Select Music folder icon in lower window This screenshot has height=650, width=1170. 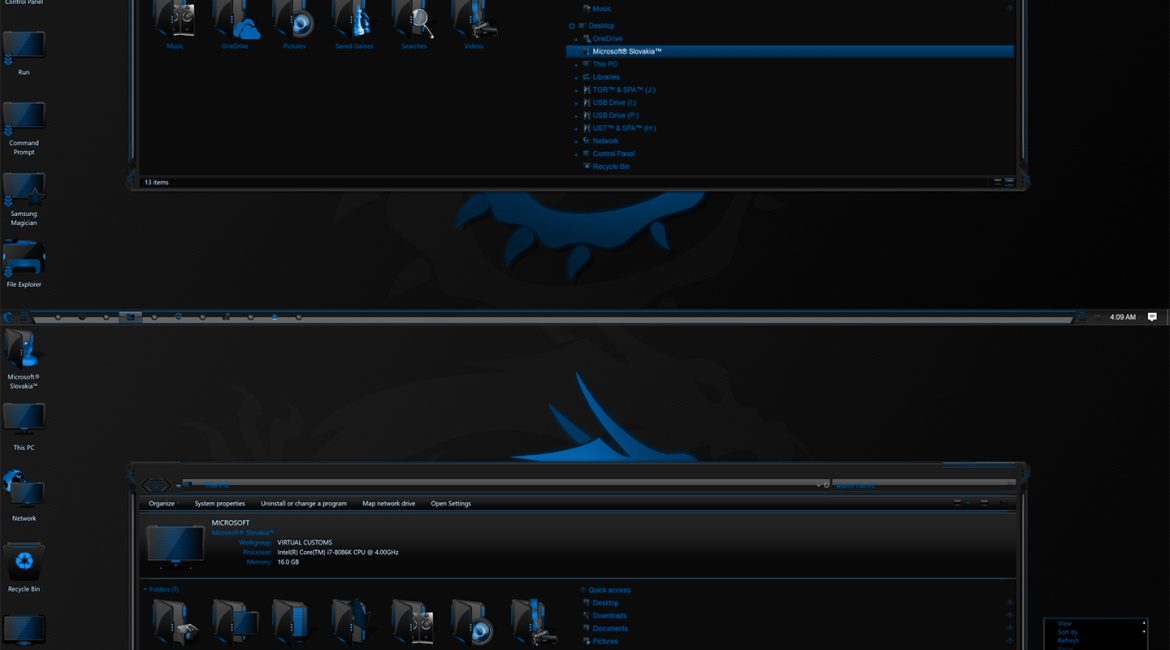click(x=413, y=622)
